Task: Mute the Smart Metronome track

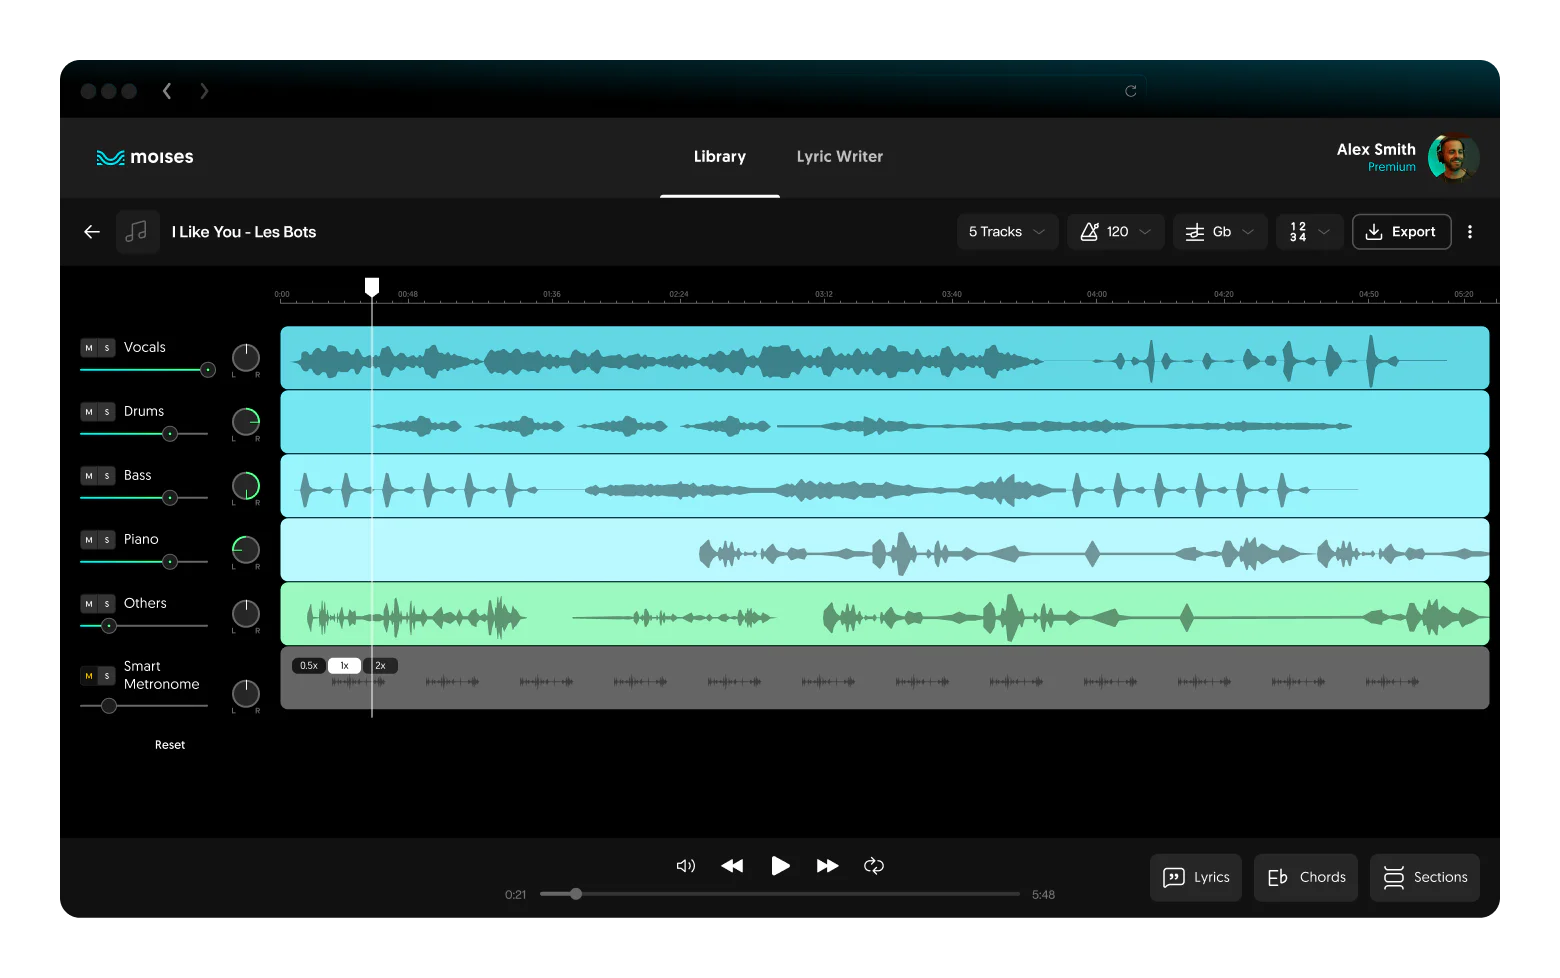Action: pos(89,676)
